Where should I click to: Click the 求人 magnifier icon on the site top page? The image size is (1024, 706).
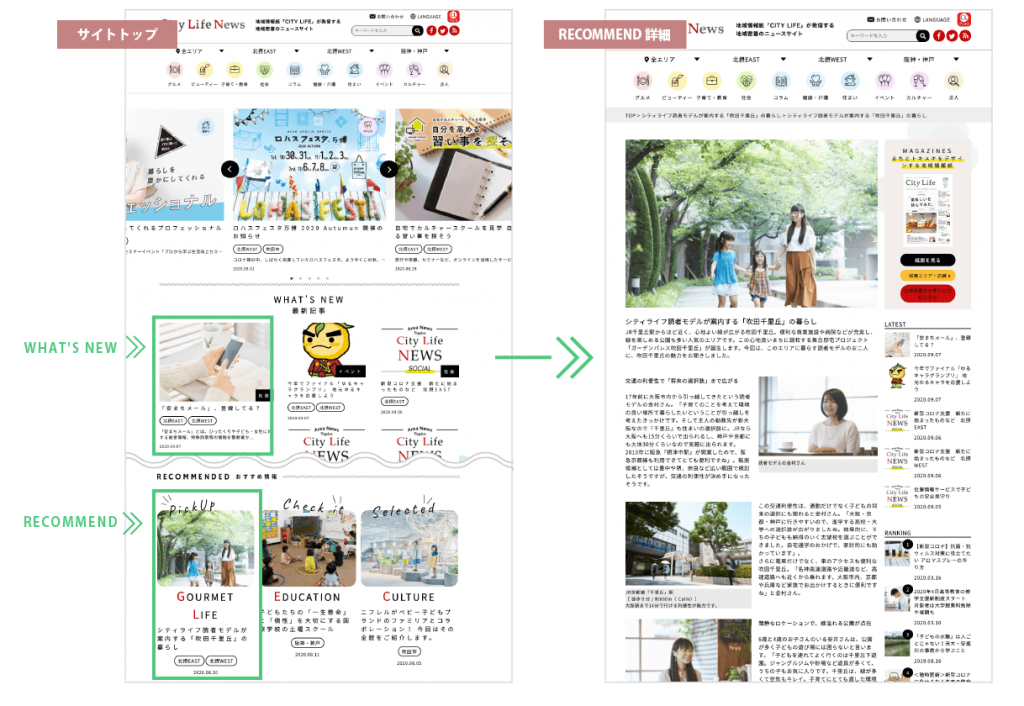444,70
